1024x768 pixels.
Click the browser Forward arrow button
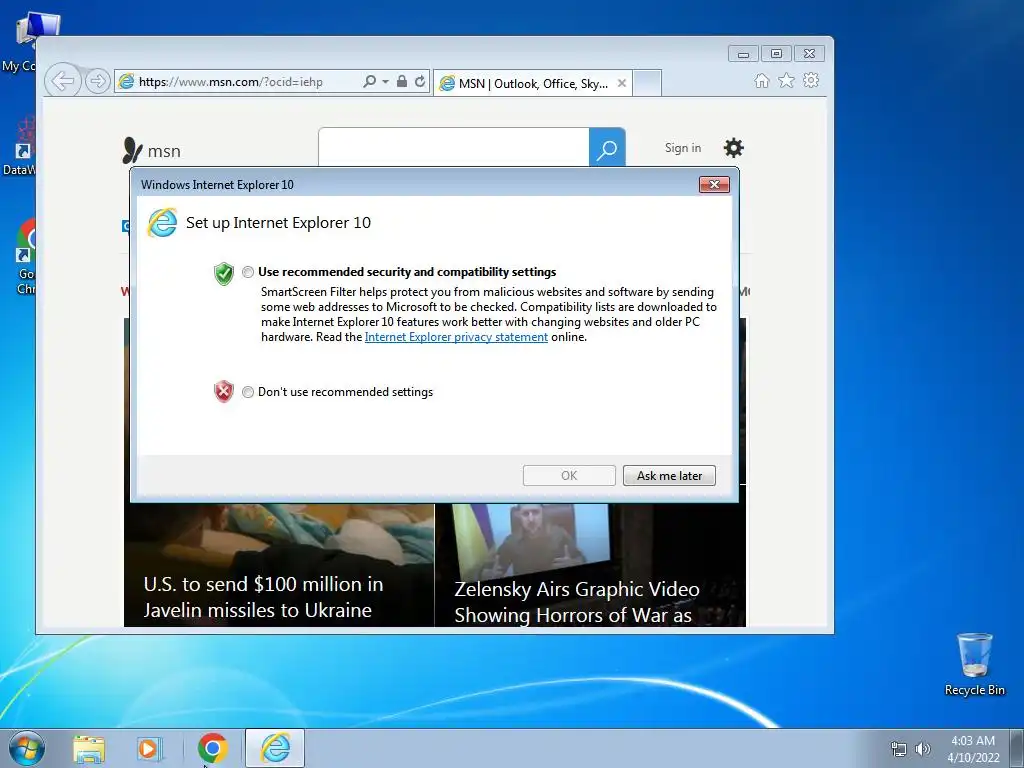(x=97, y=82)
